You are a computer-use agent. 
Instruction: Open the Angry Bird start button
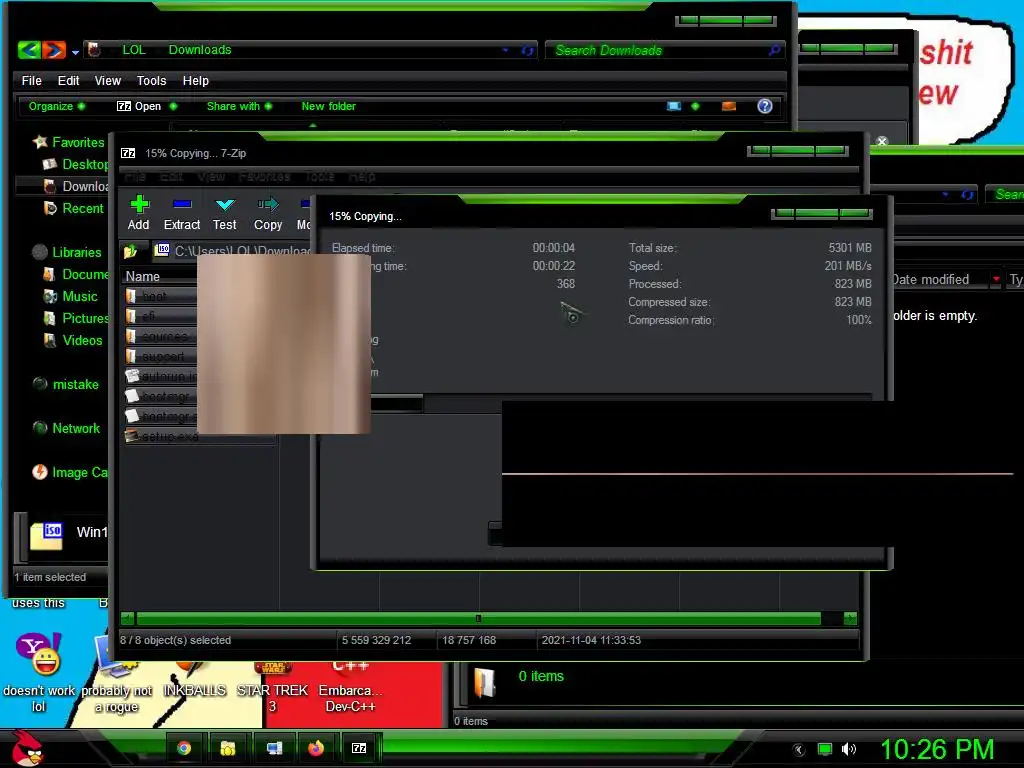tap(27, 748)
